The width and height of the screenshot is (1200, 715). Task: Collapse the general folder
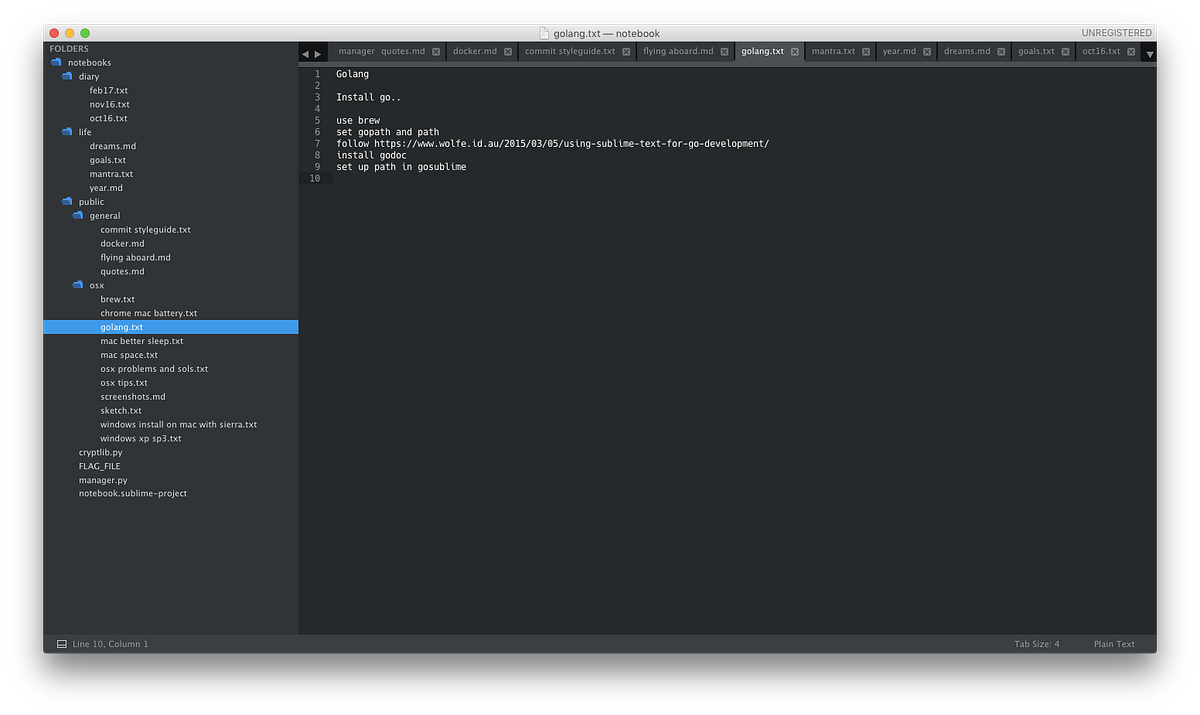78,216
